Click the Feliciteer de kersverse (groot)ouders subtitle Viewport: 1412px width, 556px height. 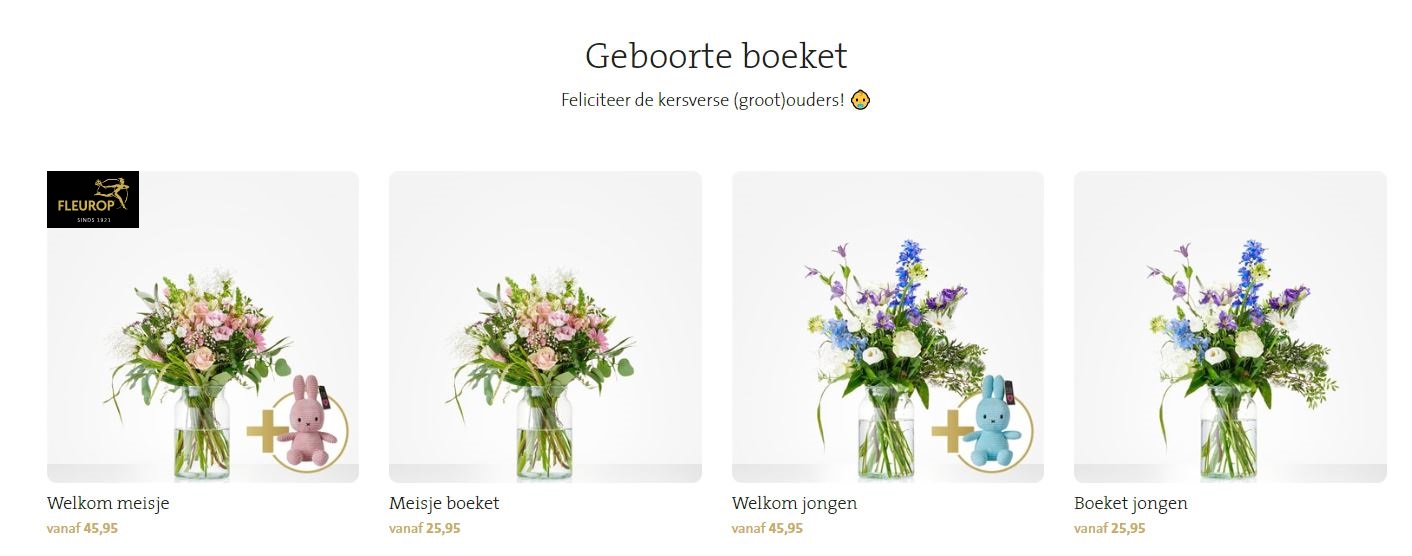[x=704, y=101]
